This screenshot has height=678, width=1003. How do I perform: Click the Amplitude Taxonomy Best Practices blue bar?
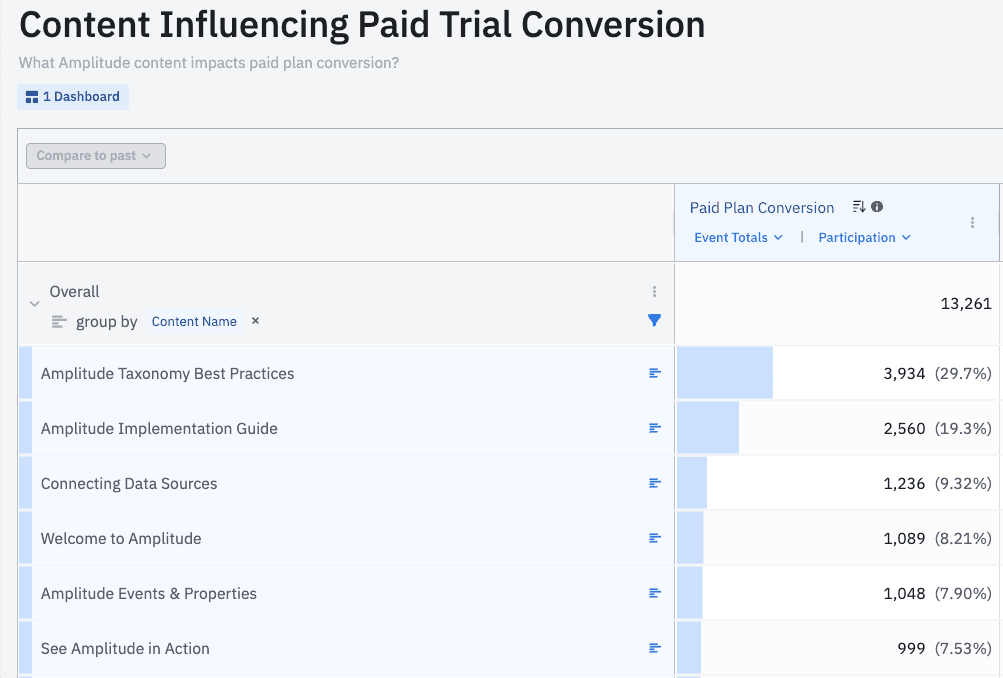pos(724,373)
